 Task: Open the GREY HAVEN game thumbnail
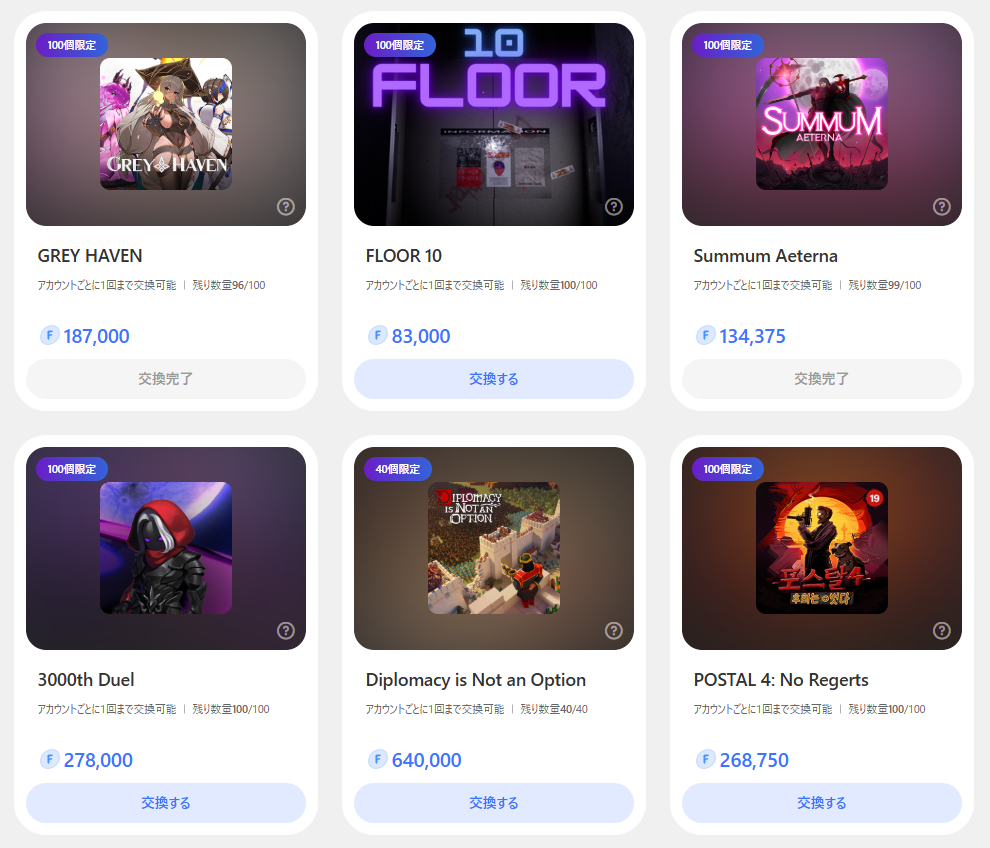tap(166, 124)
